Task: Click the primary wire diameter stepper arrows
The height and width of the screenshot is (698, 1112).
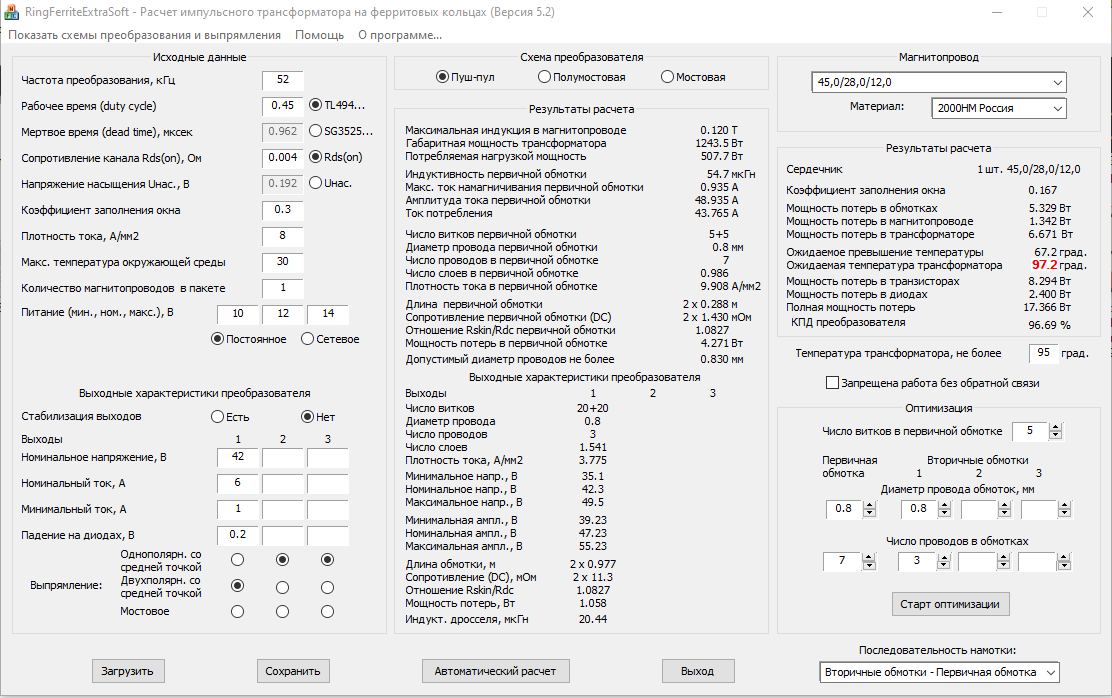Action: point(869,509)
